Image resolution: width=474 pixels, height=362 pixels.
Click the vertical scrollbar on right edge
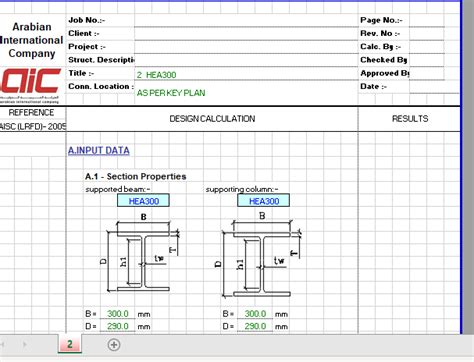coord(468,167)
